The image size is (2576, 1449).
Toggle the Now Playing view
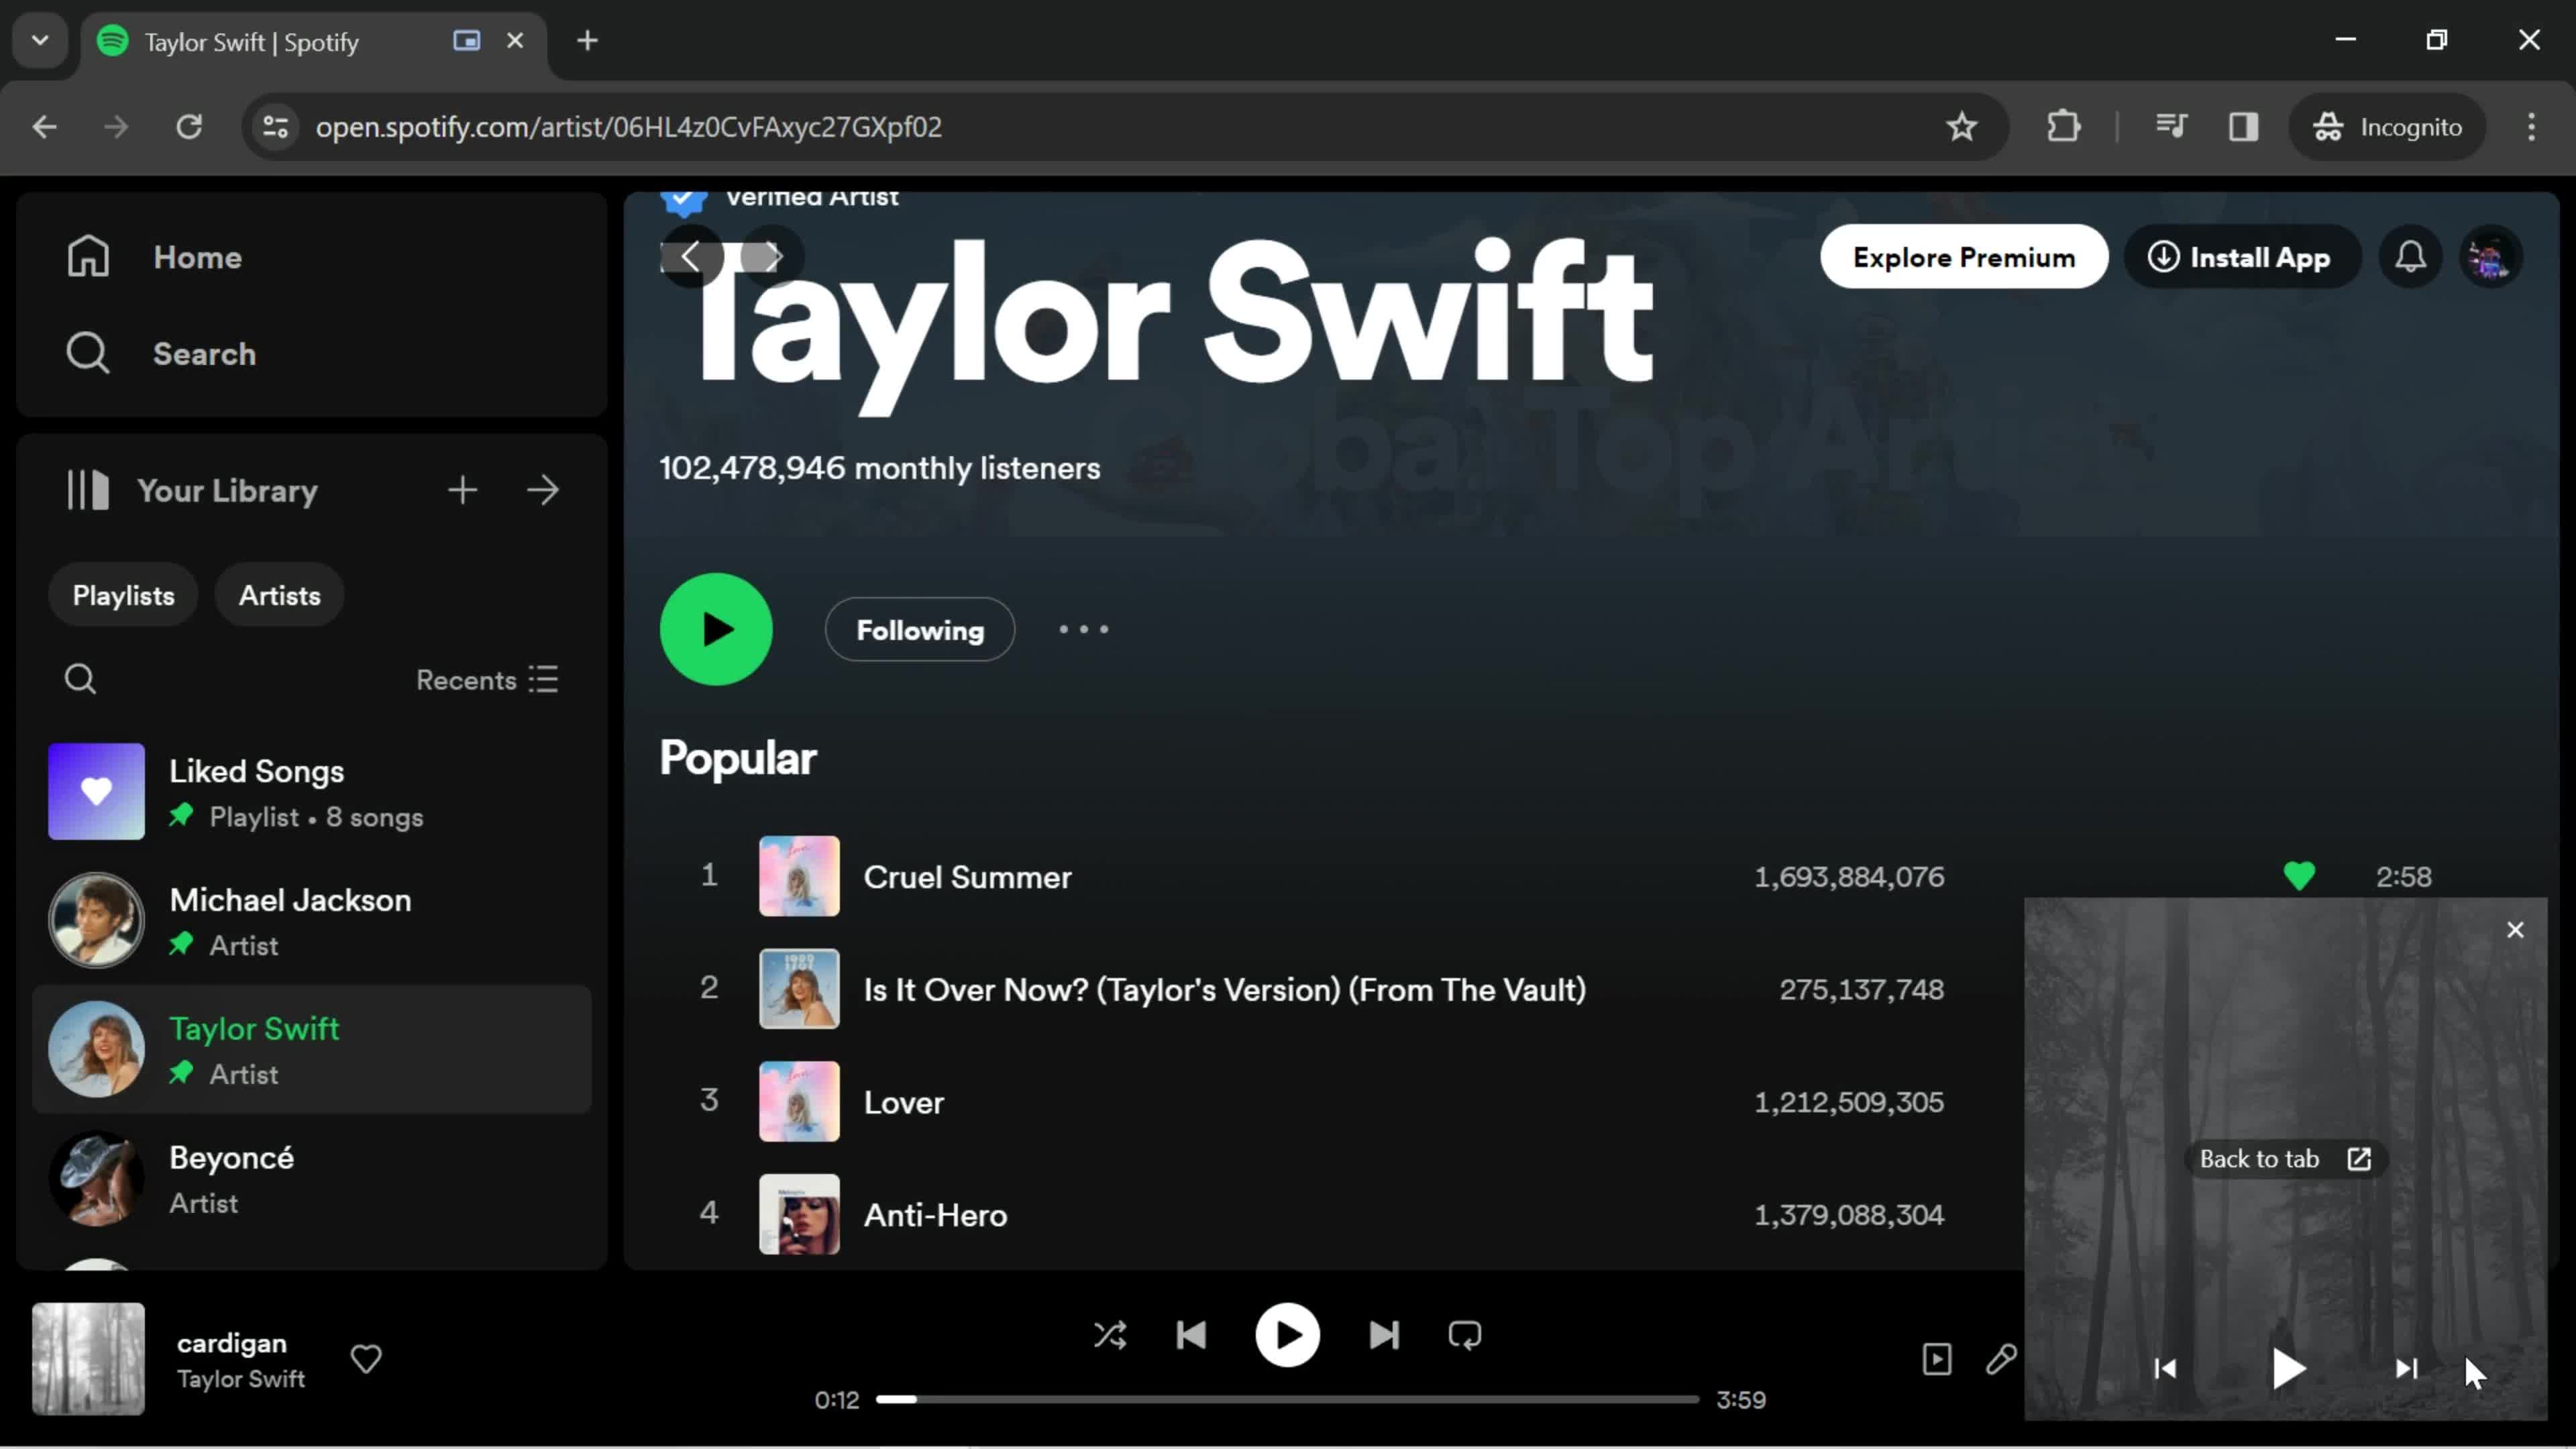pos(1937,1359)
